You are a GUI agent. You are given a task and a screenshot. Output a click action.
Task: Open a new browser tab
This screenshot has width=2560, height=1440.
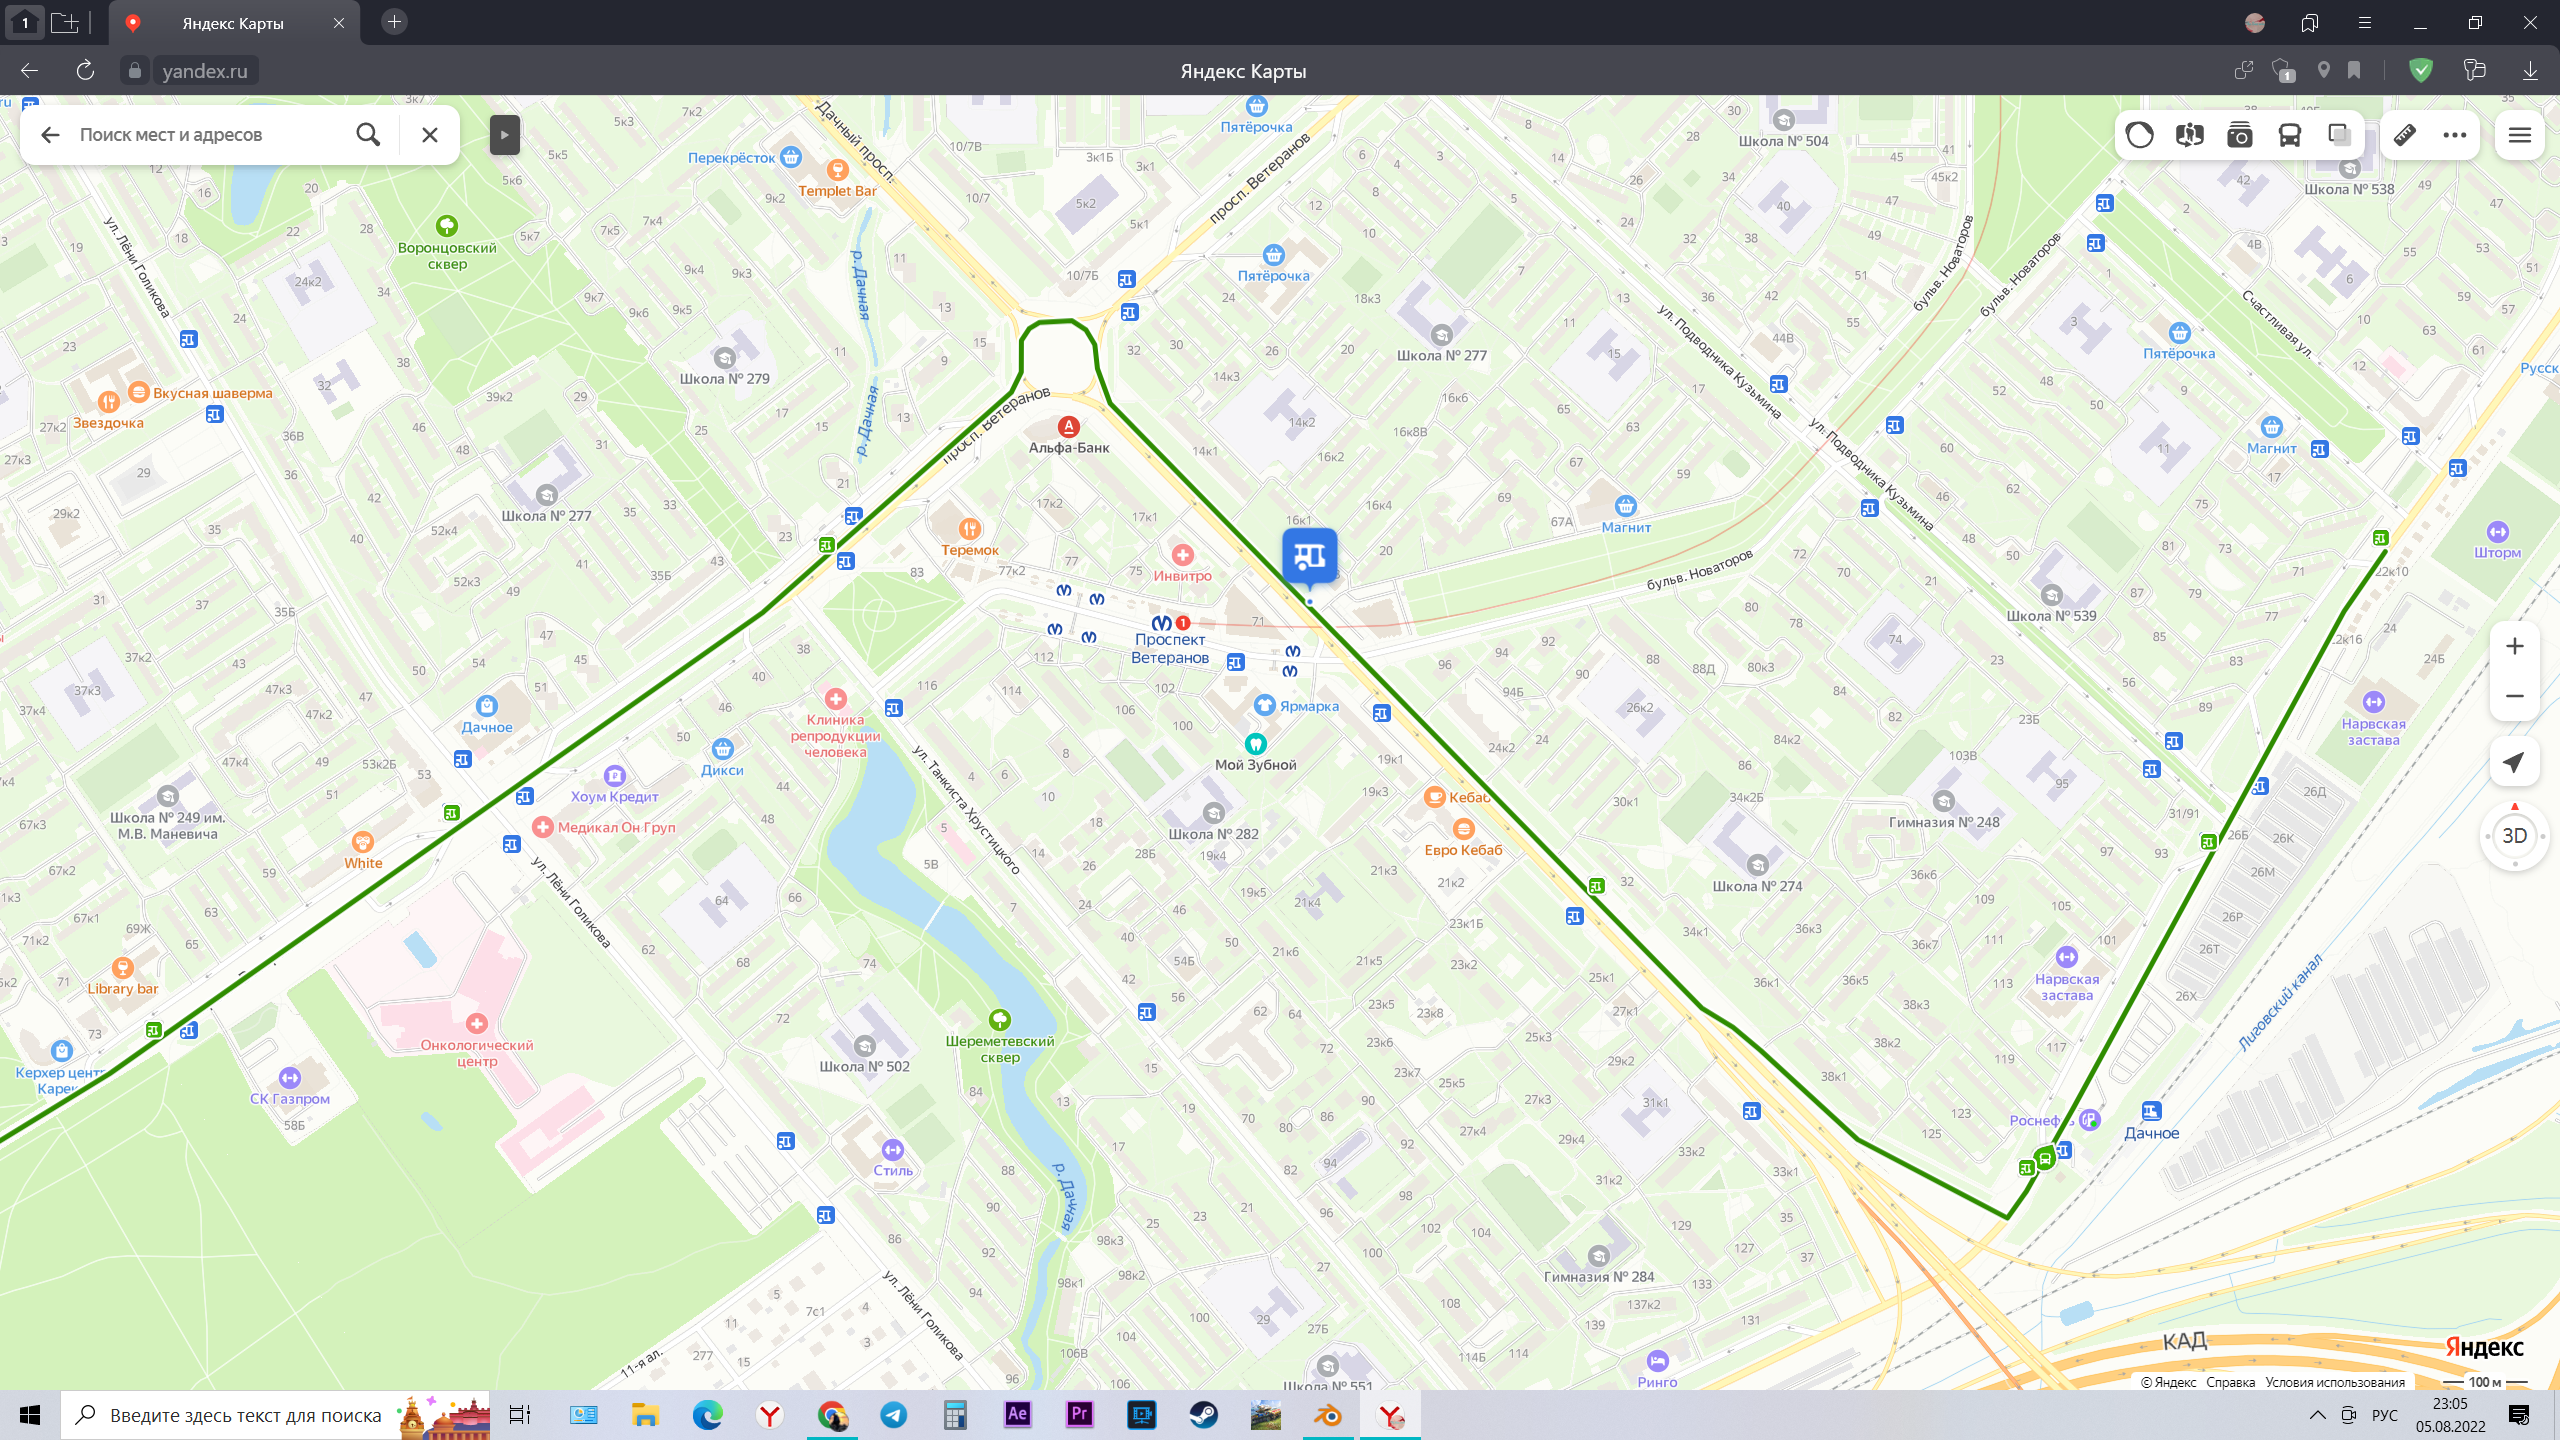[x=394, y=22]
